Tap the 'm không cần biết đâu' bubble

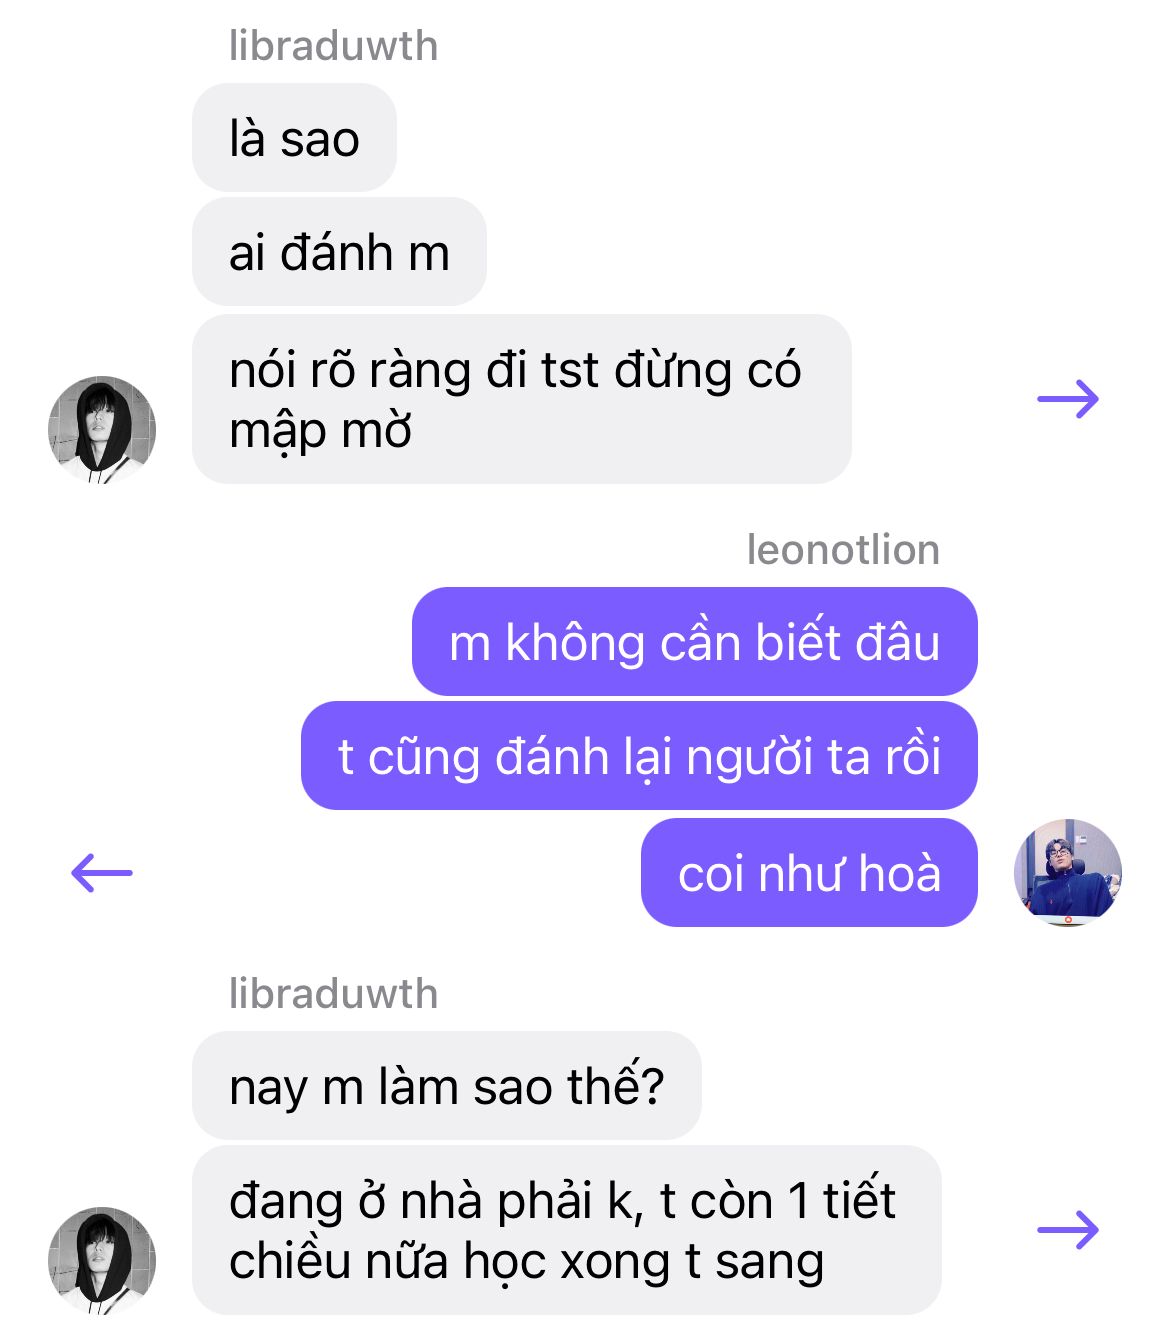click(x=695, y=642)
